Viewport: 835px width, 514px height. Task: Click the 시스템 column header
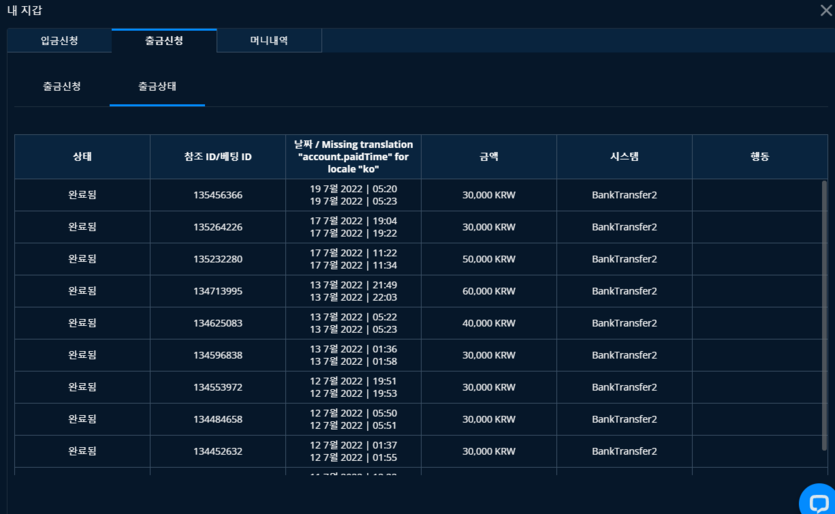[624, 157]
